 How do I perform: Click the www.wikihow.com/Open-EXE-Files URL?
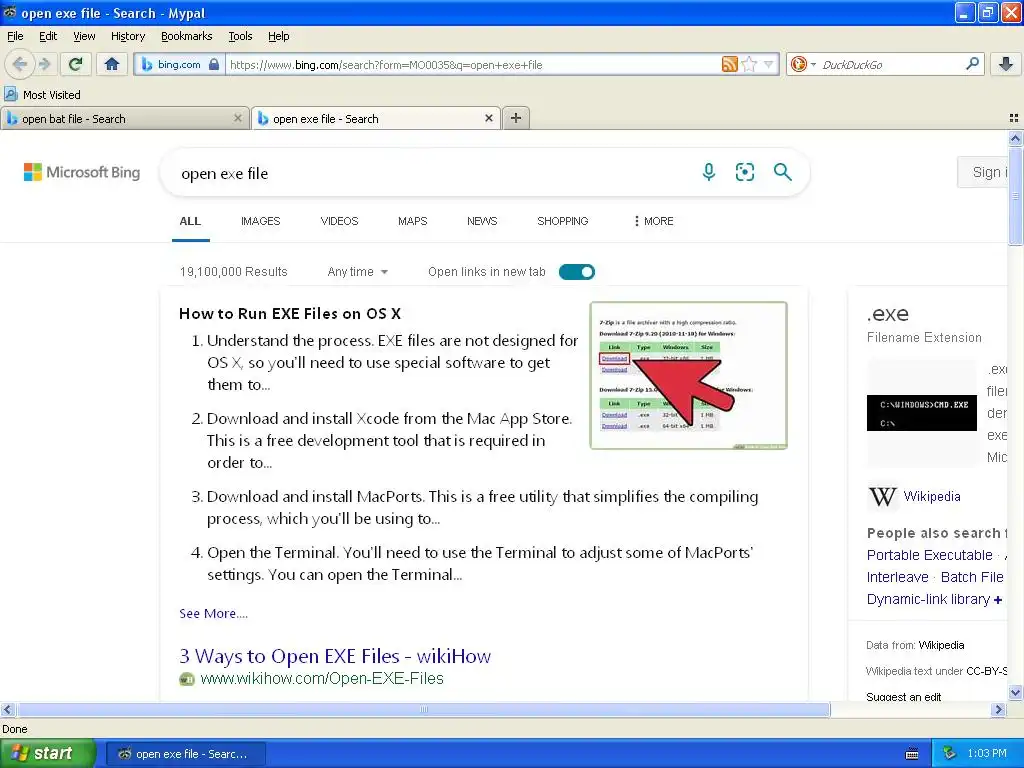pyautogui.click(x=322, y=679)
